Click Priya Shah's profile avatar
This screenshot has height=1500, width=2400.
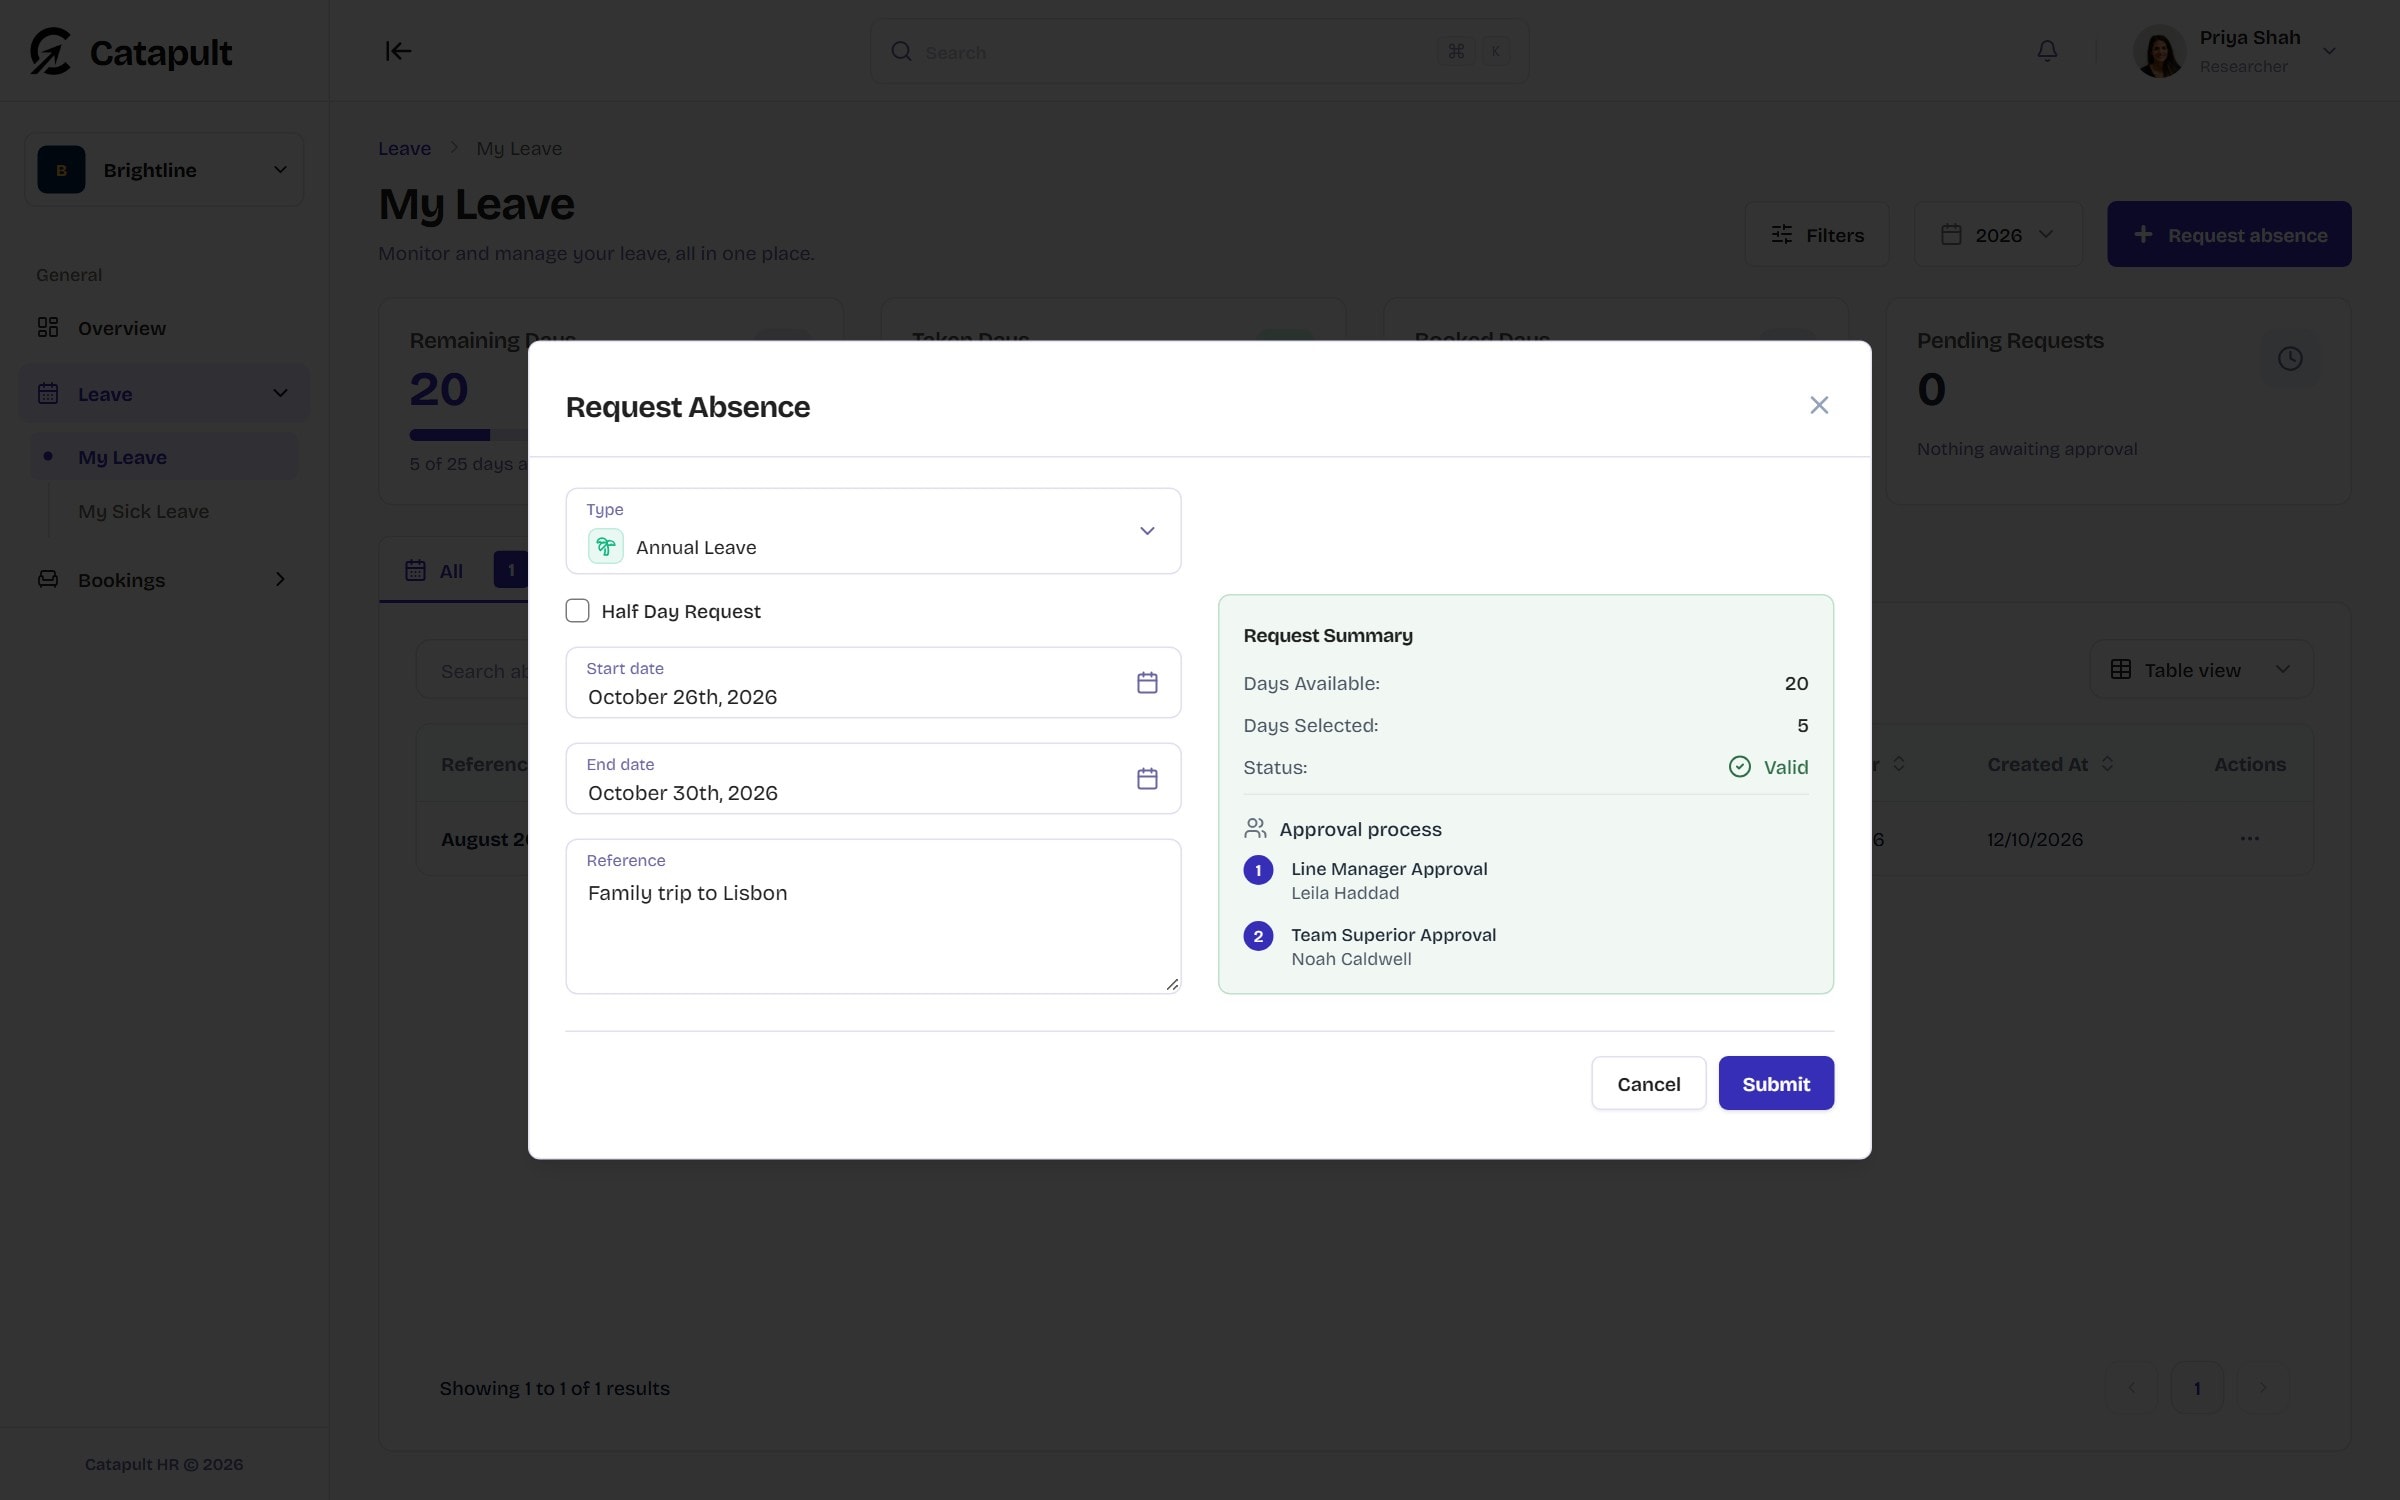point(2159,51)
